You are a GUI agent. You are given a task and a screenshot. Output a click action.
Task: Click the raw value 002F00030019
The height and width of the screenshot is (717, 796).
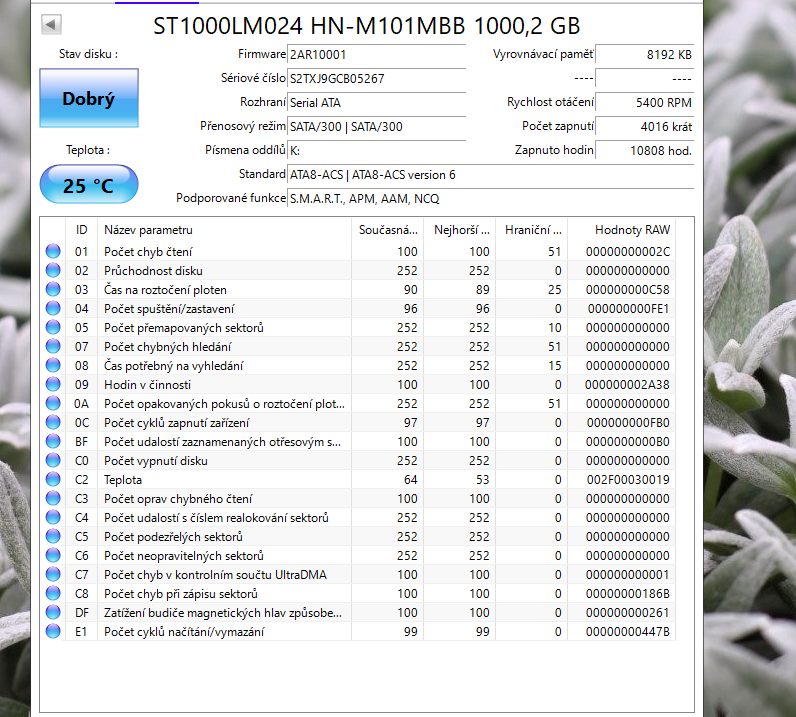(628, 479)
